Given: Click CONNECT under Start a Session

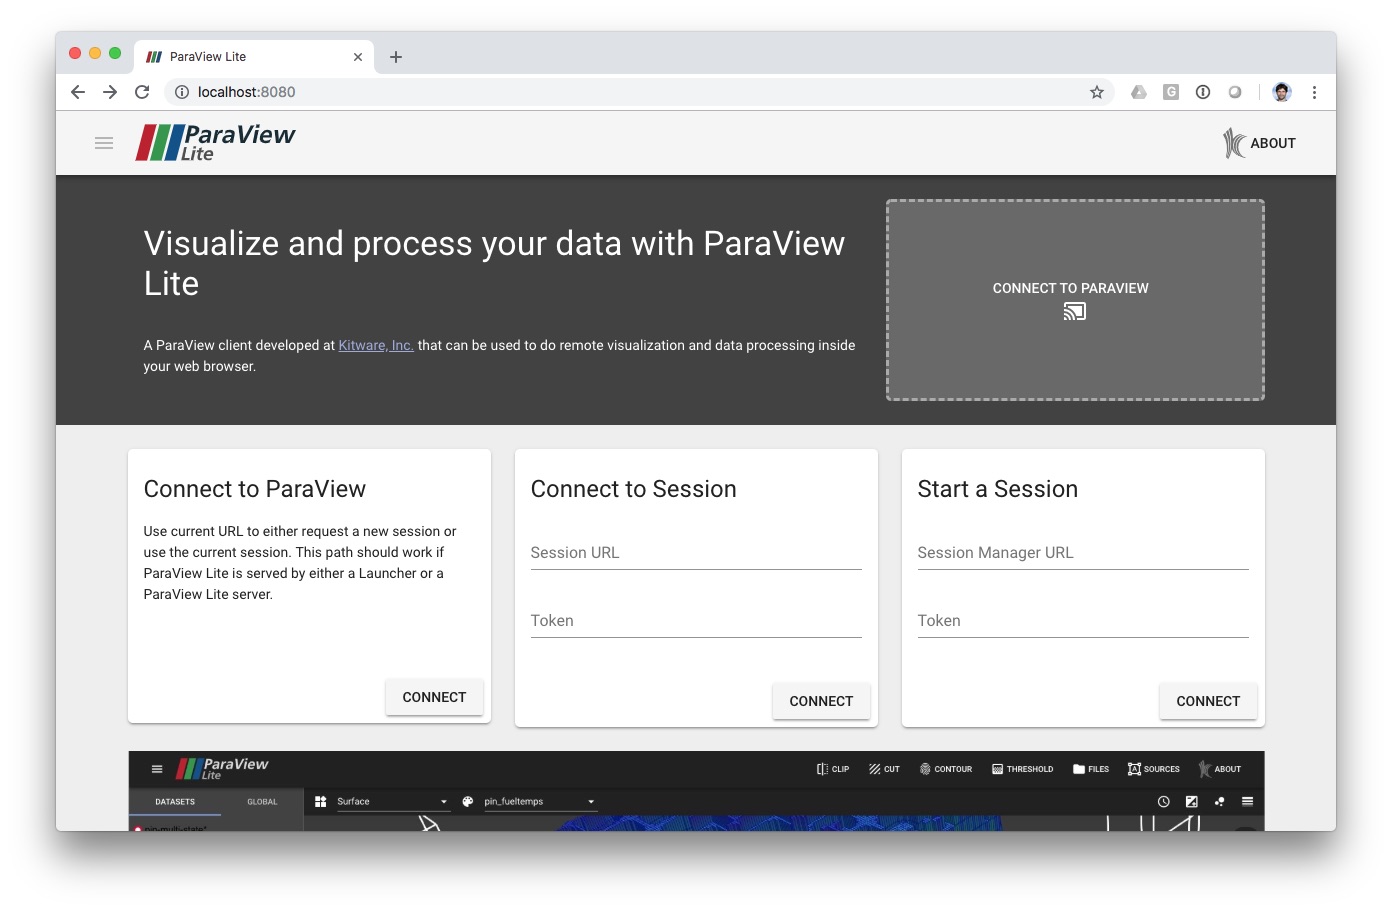Looking at the screenshot, I should click(x=1207, y=701).
